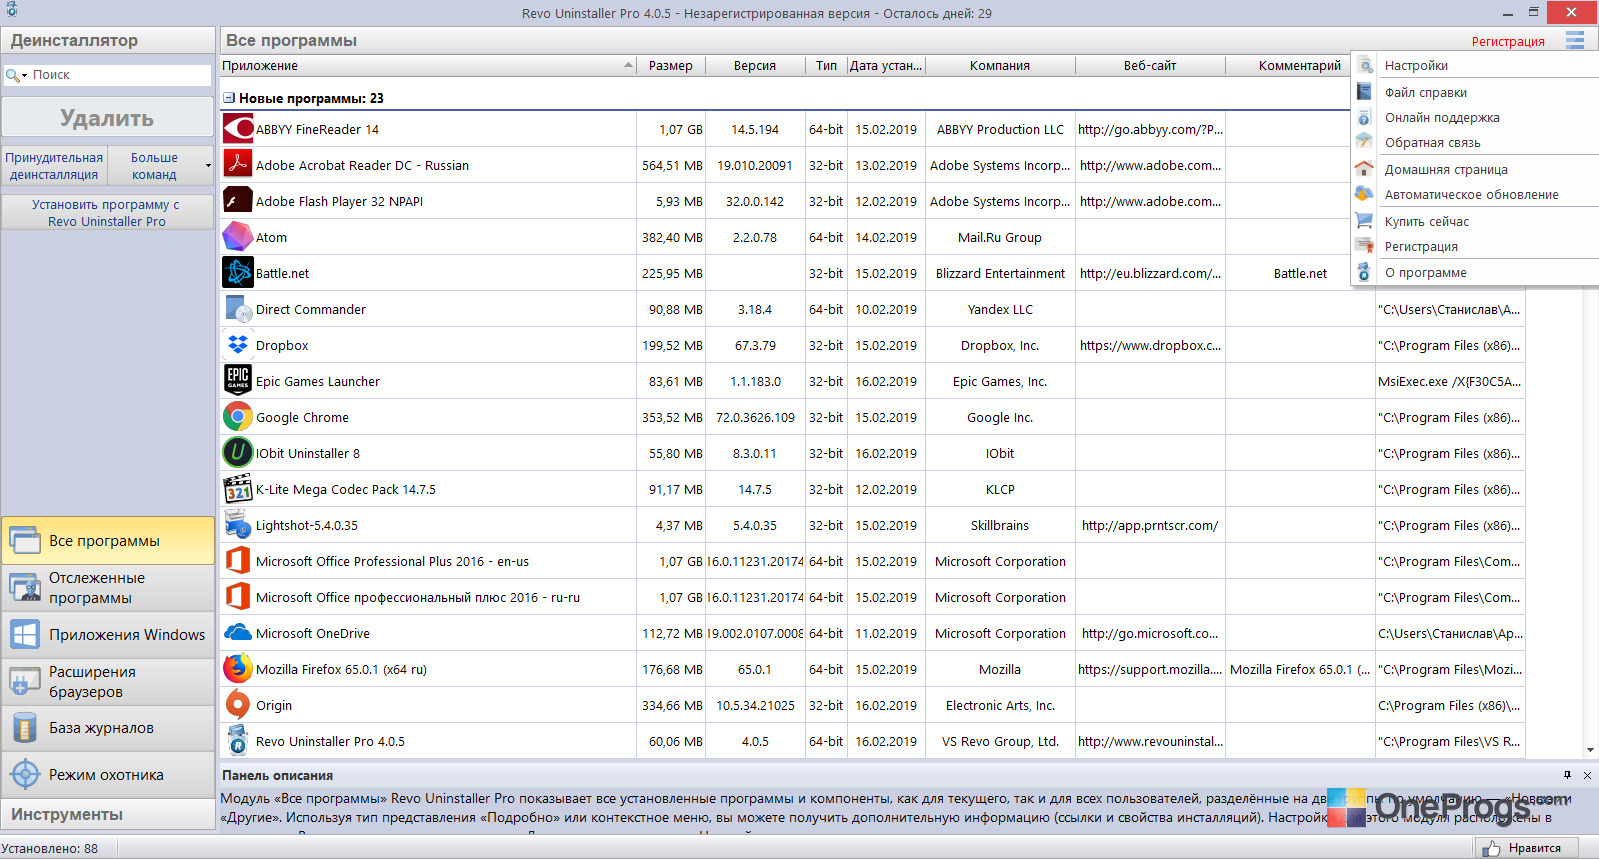This screenshot has height=859, width=1599.
Task: Click the search magnifier icon
Action: coord(12,75)
